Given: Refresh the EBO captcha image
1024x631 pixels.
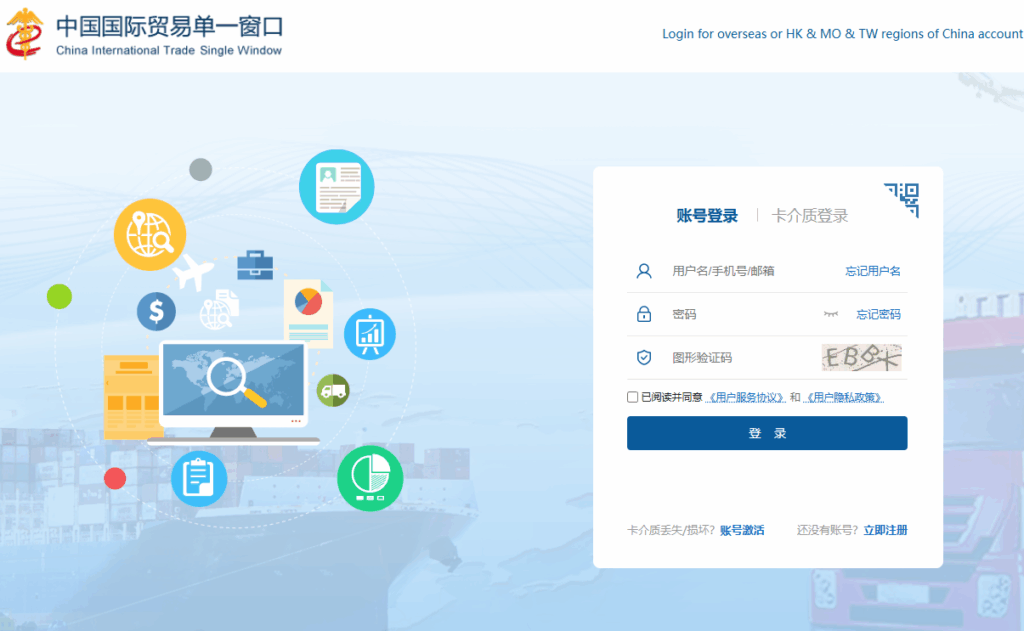Looking at the screenshot, I should [x=862, y=357].
